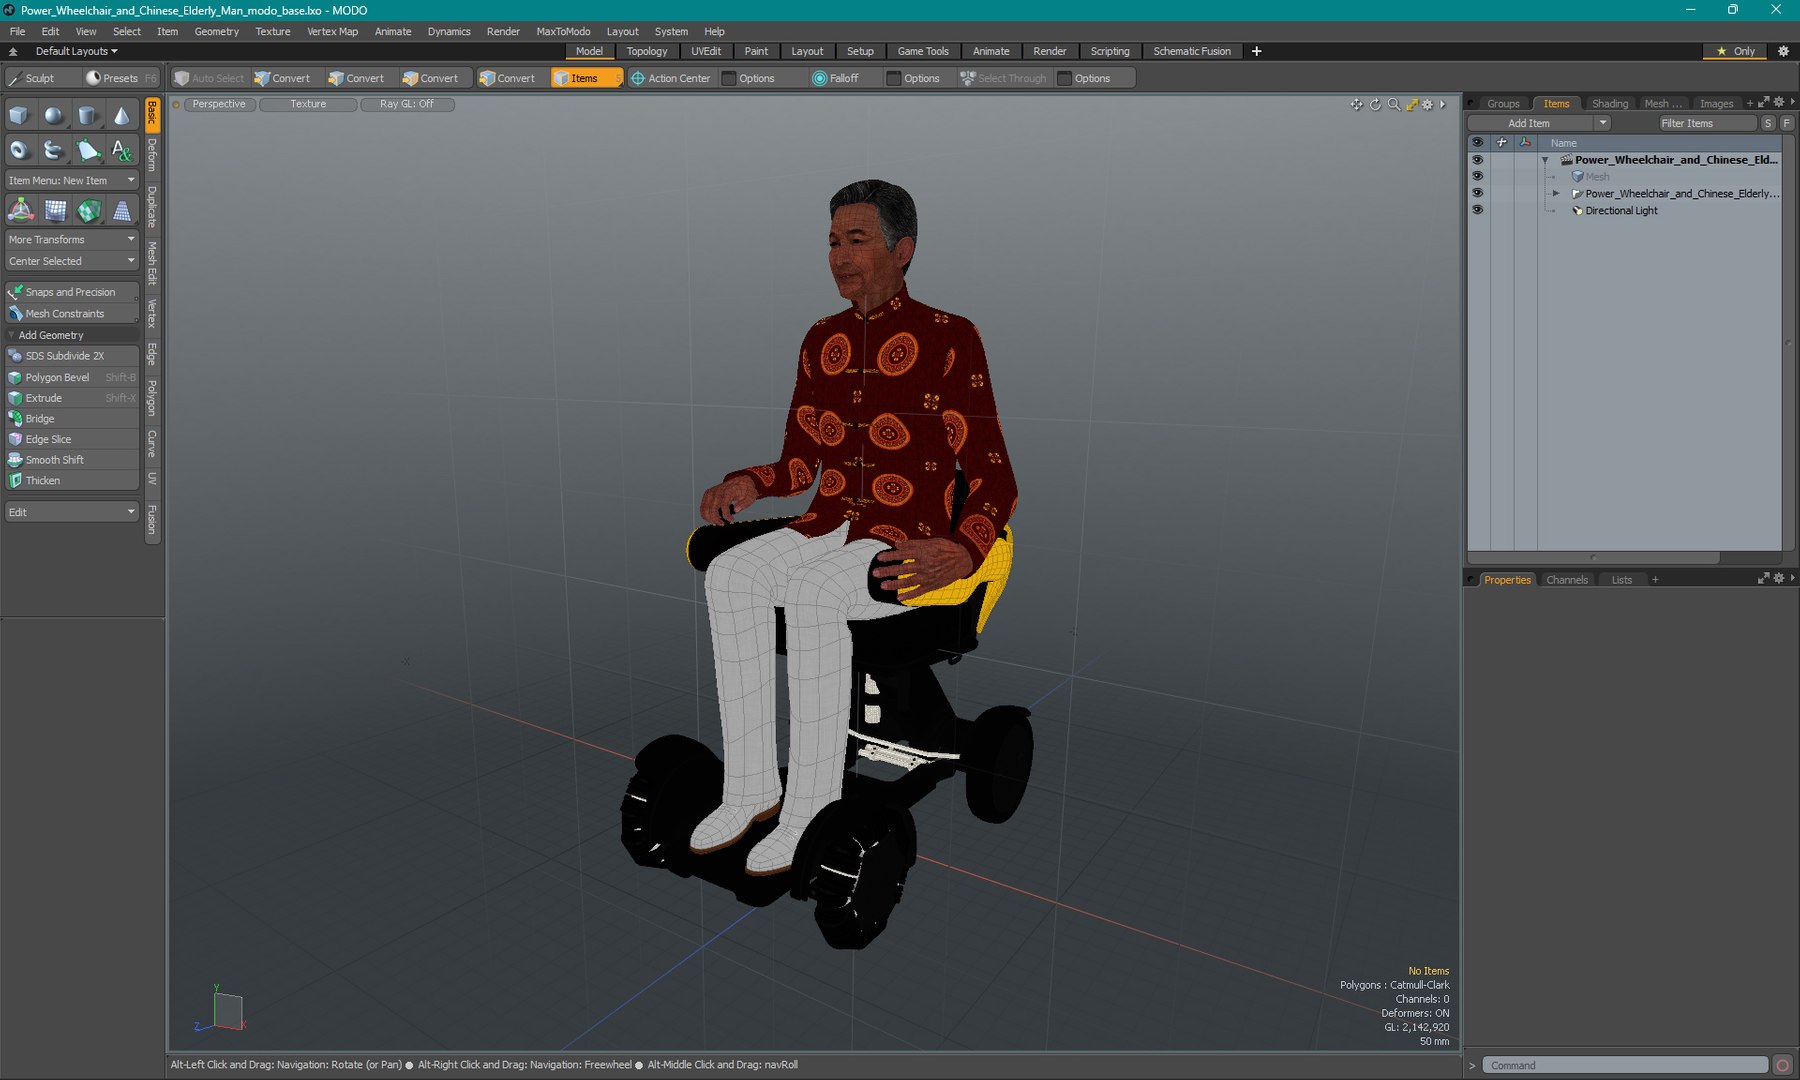Click the Extrude tool
This screenshot has width=1800, height=1080.
(x=71, y=398)
